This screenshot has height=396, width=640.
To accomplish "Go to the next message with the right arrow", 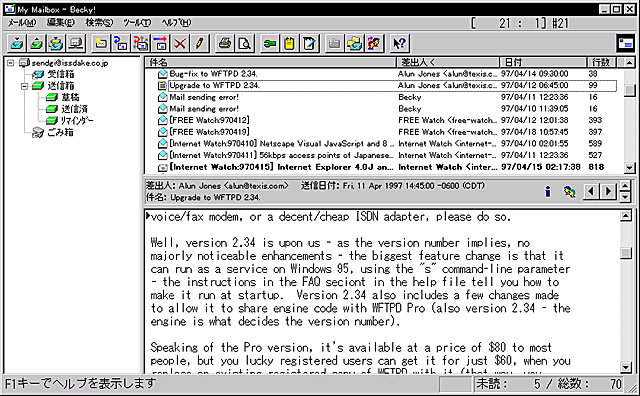I will (608, 191).
